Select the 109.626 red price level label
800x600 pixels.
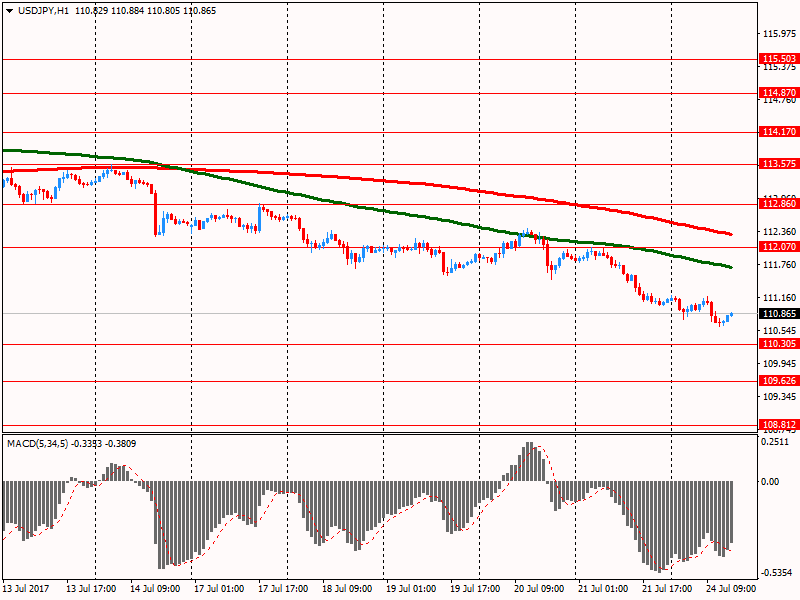[779, 381]
